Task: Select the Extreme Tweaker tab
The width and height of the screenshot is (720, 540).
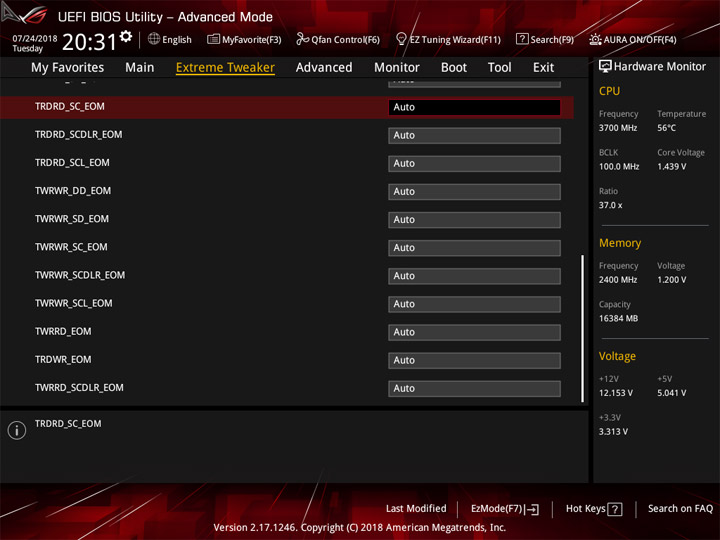Action: 225,68
